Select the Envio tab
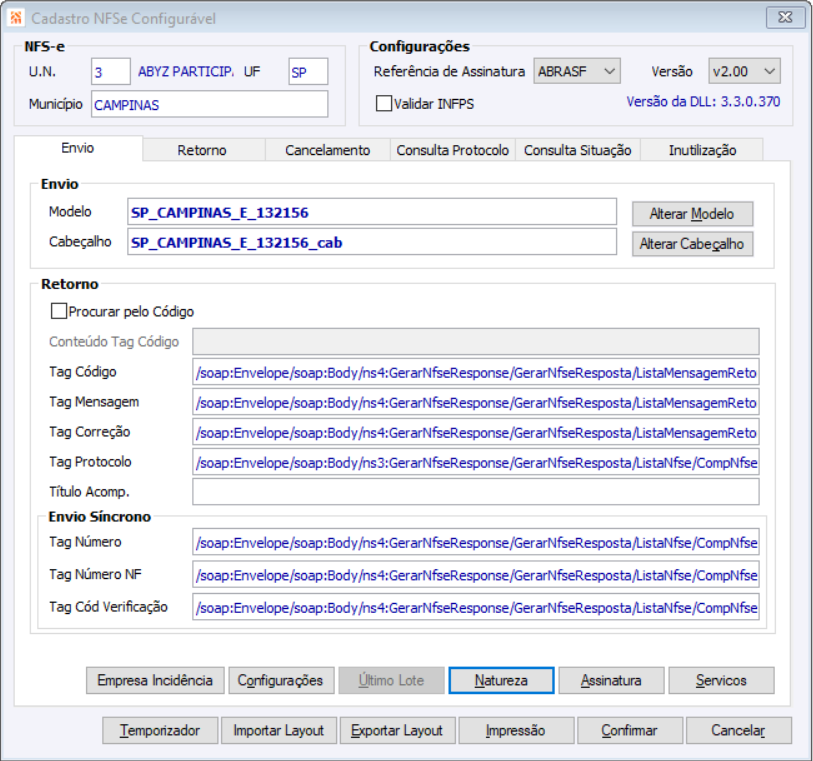Screen dimensions: 813x761 coord(78,148)
